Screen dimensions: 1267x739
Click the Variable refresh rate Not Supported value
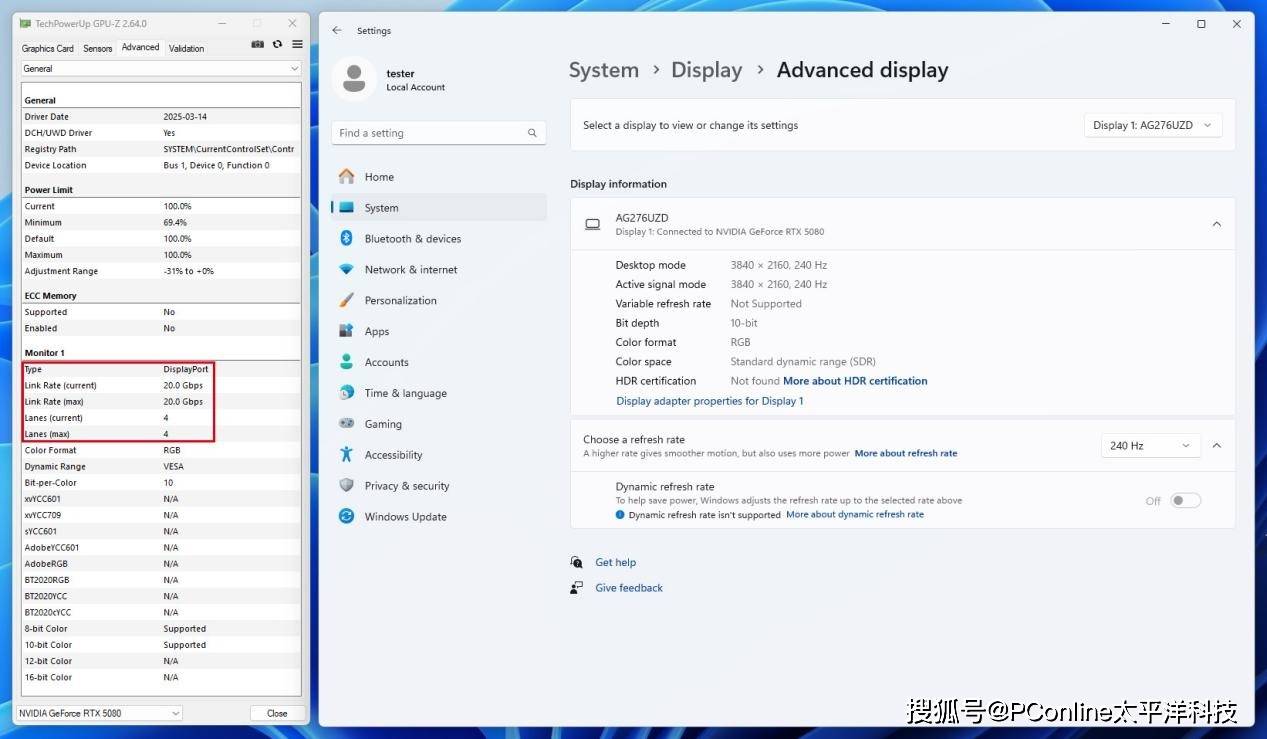coord(766,304)
